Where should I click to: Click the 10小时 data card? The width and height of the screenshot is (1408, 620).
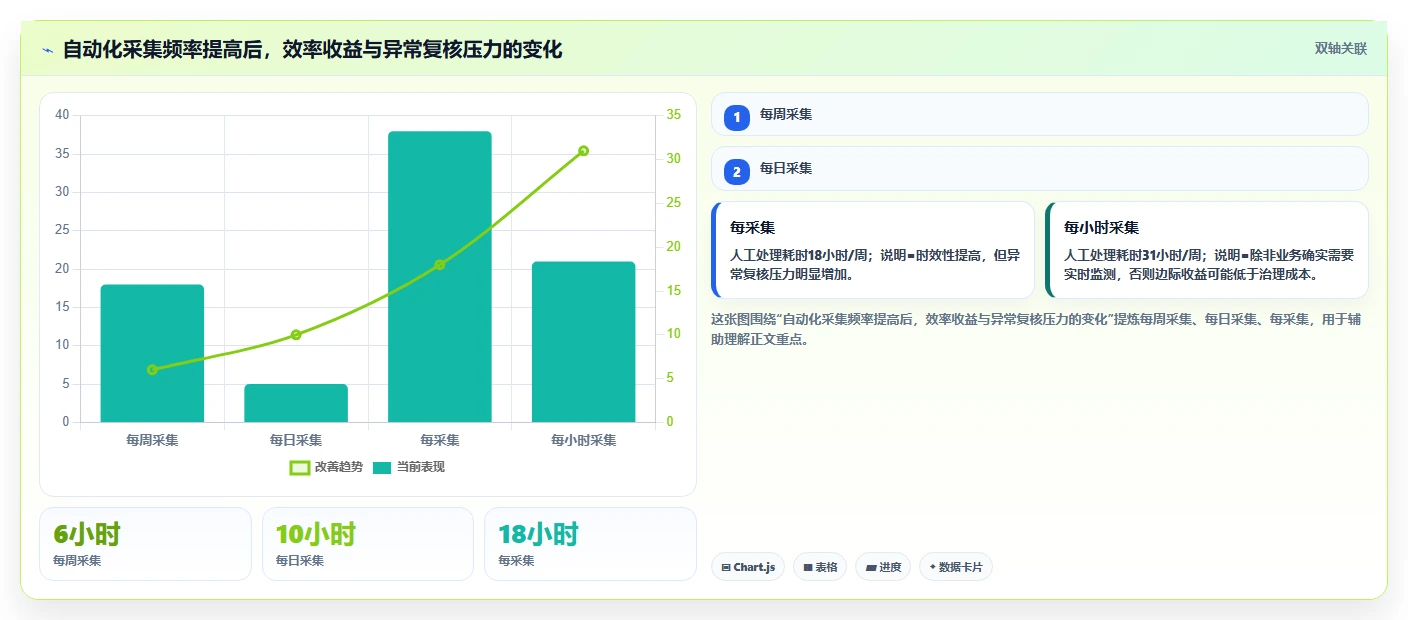367,544
